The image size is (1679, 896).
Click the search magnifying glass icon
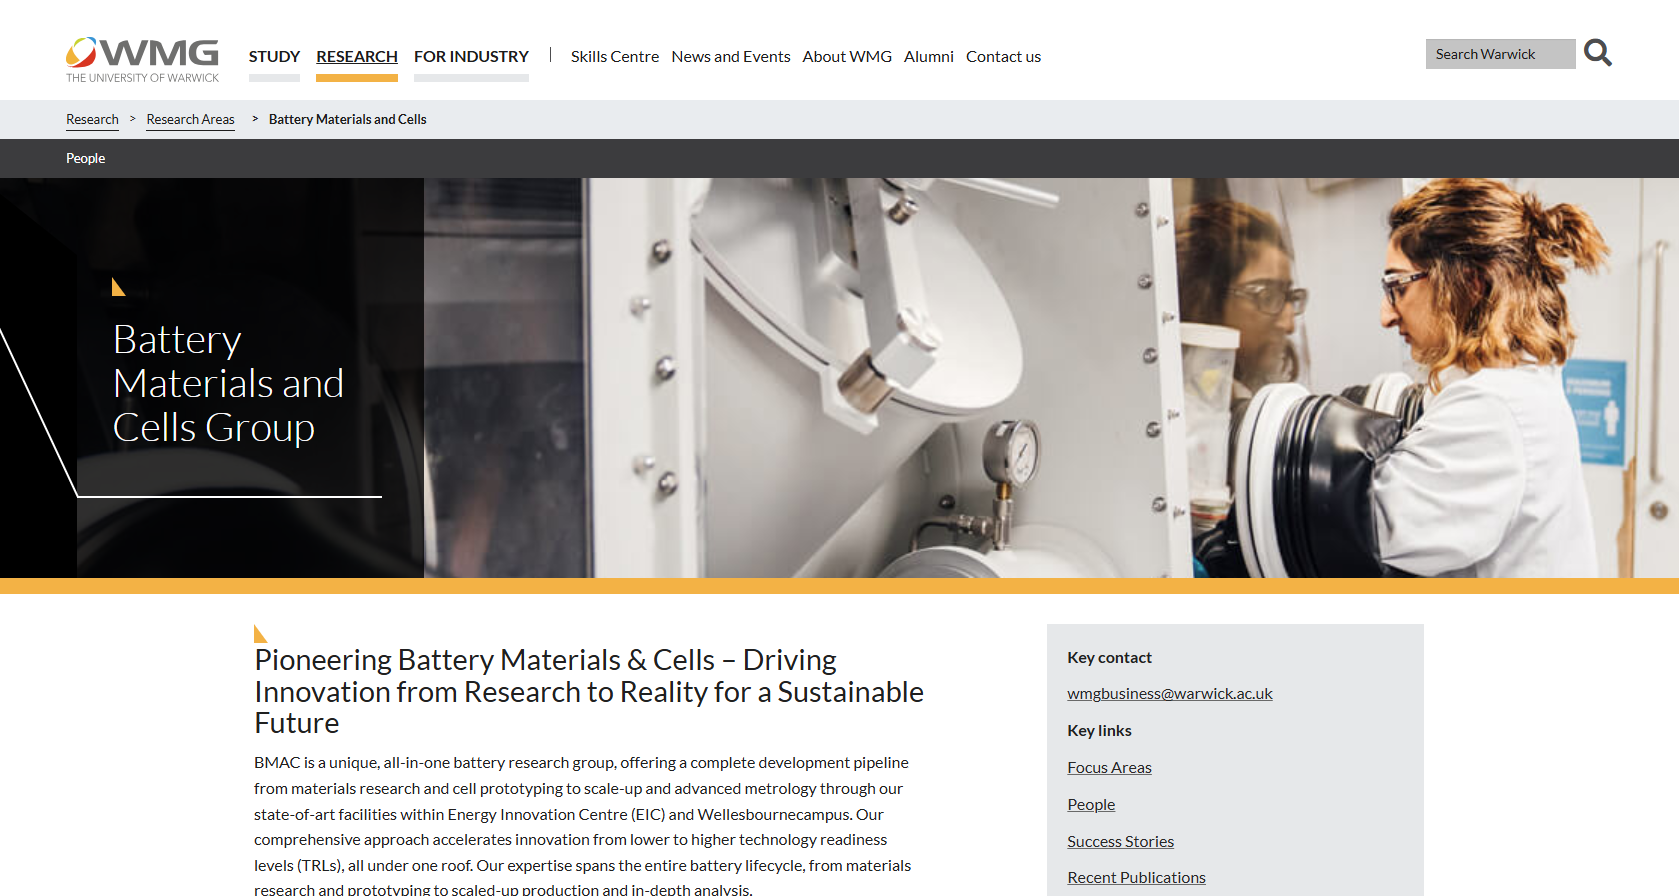(1597, 53)
